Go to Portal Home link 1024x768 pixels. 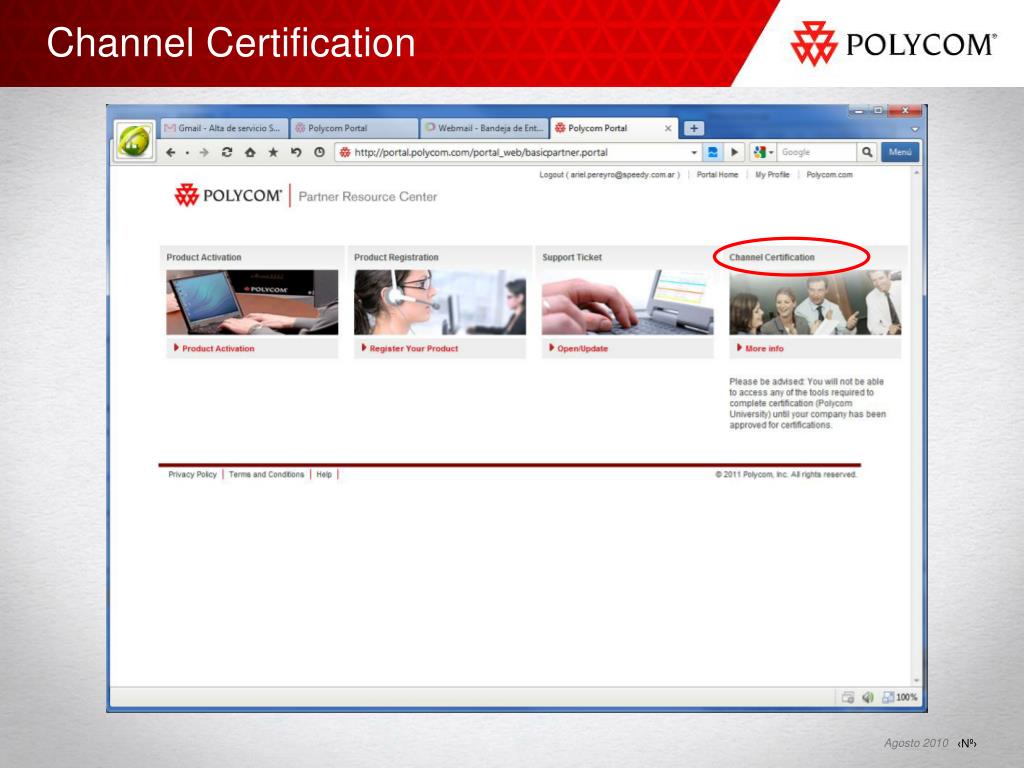(x=717, y=175)
